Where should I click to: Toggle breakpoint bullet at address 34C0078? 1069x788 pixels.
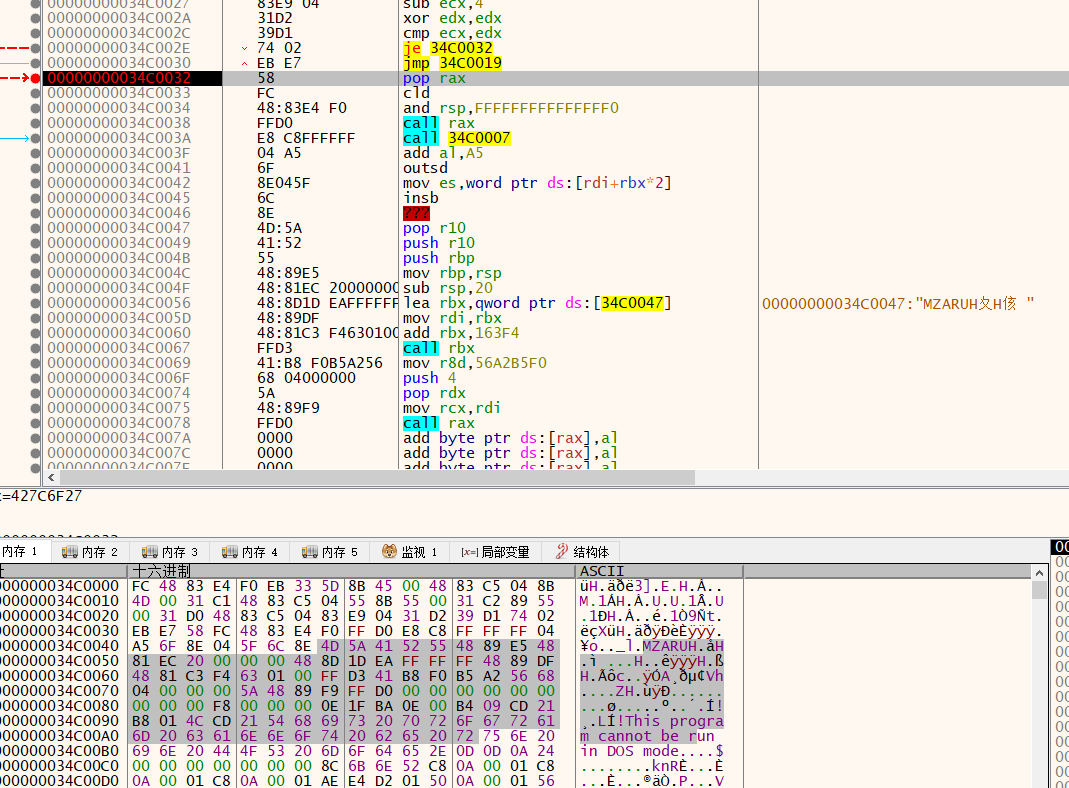[x=35, y=423]
